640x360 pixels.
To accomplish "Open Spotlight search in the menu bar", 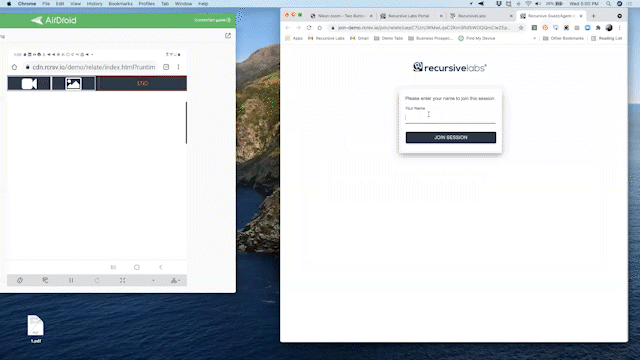I will pos(608,4).
